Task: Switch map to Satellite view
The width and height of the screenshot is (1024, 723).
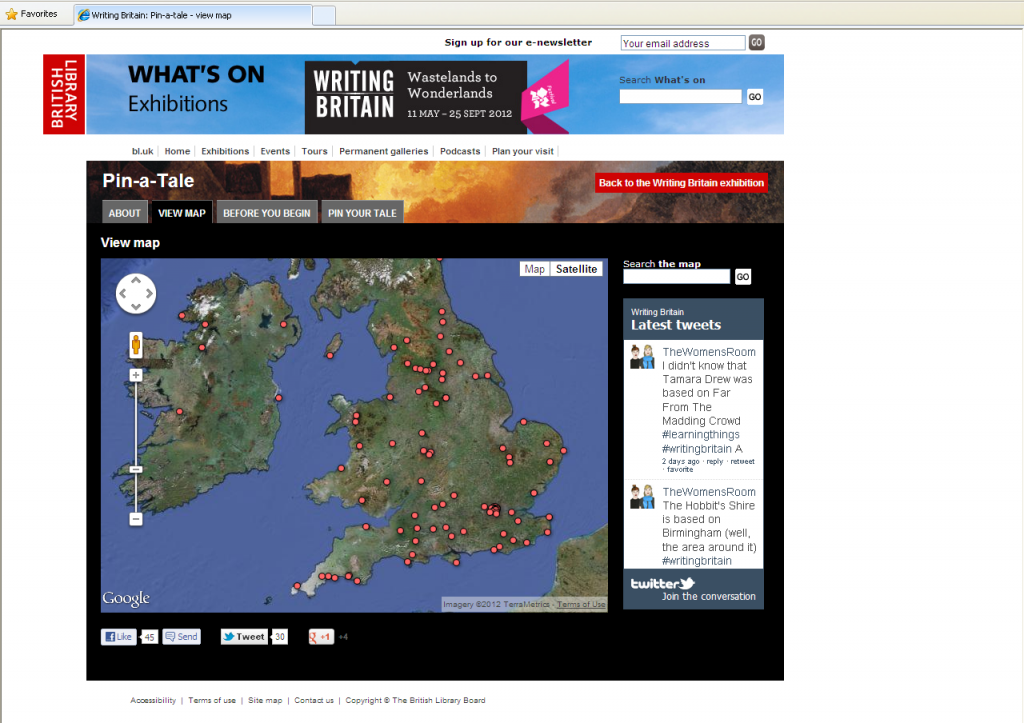Action: [576, 269]
